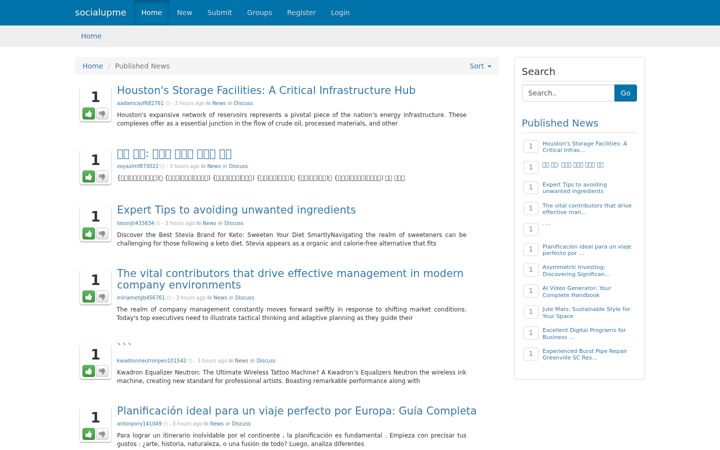The image size is (720, 450).
Task: Upvote the Houston's Storage Facilities post
Action: pos(89,113)
